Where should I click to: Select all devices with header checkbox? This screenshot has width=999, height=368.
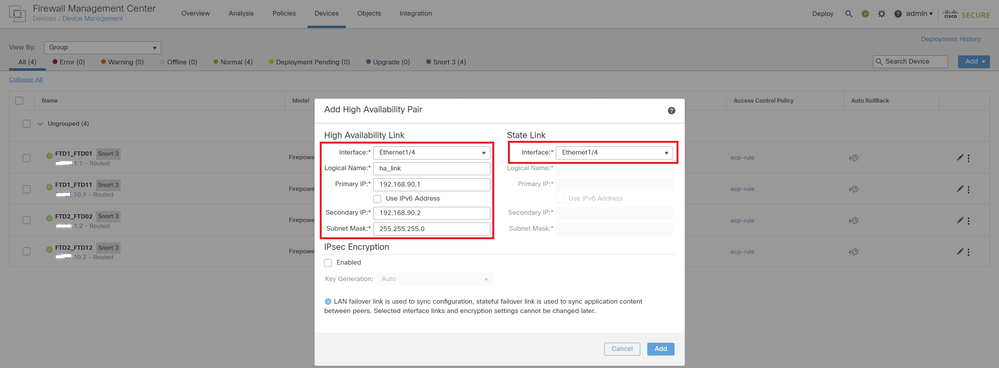pos(19,101)
